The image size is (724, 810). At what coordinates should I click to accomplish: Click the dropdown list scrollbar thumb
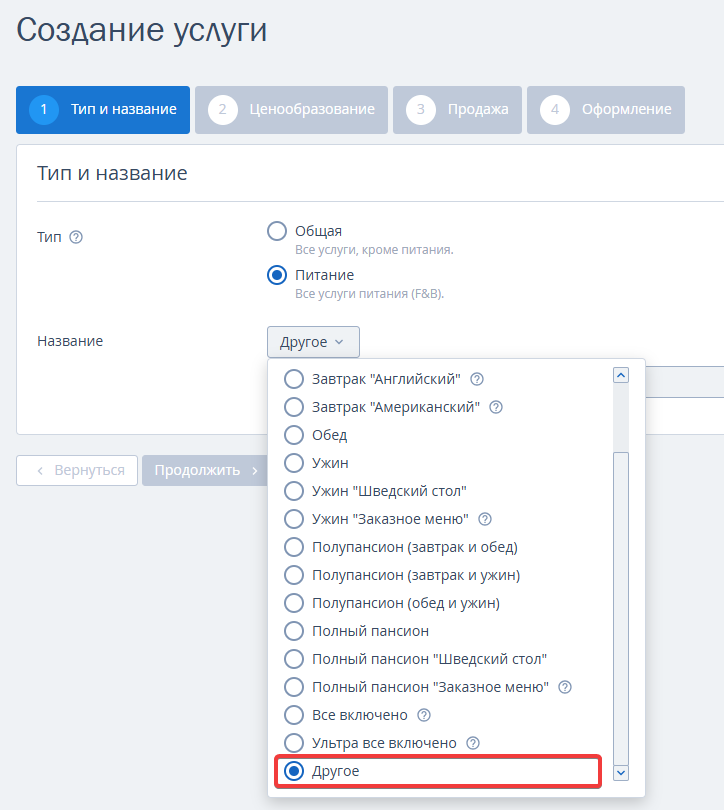pos(621,608)
